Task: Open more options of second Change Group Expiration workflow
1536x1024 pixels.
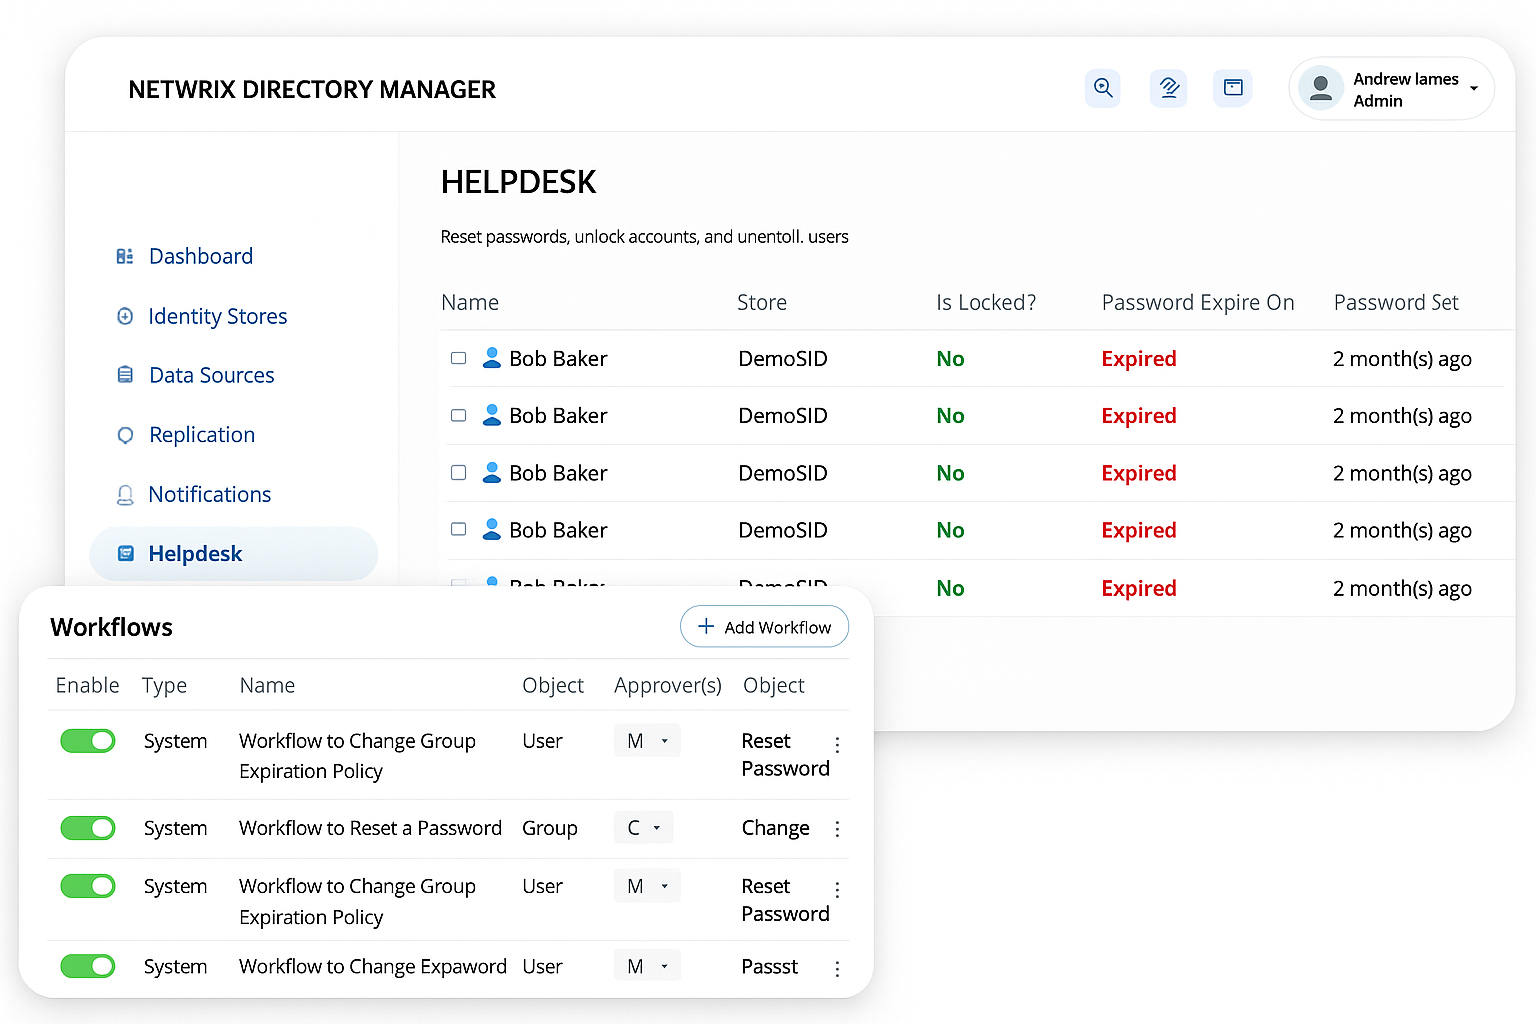Action: (x=837, y=890)
